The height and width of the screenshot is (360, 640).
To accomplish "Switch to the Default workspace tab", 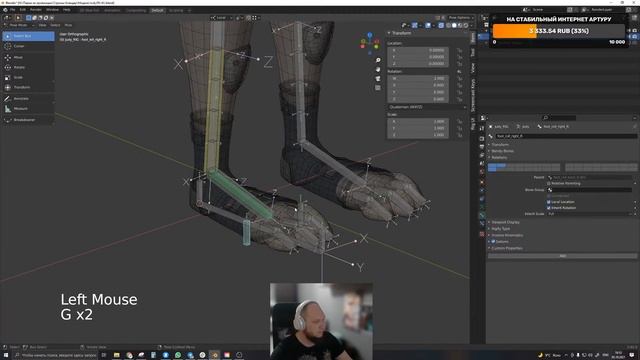I will pos(157,10).
